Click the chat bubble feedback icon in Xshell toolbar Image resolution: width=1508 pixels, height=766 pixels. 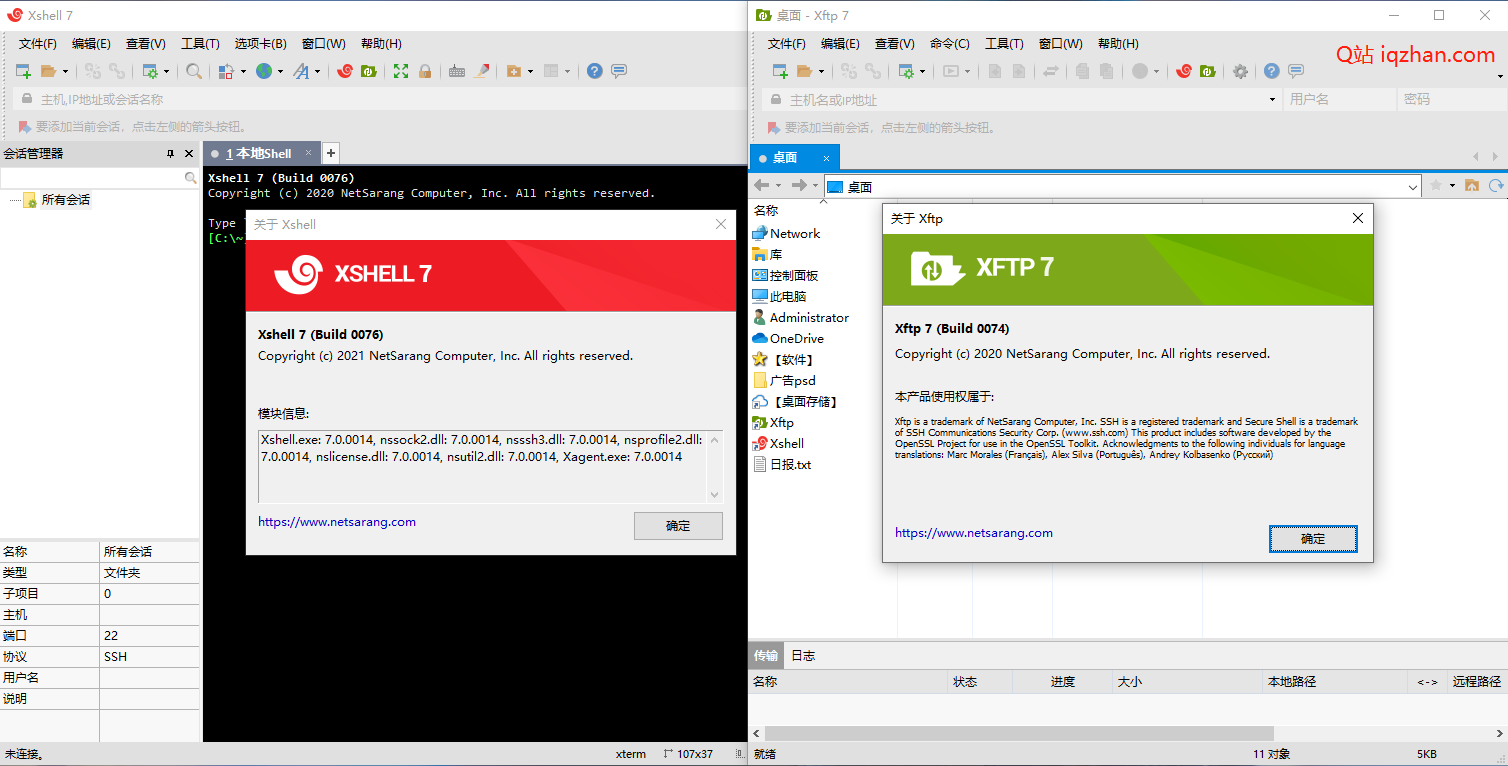619,71
